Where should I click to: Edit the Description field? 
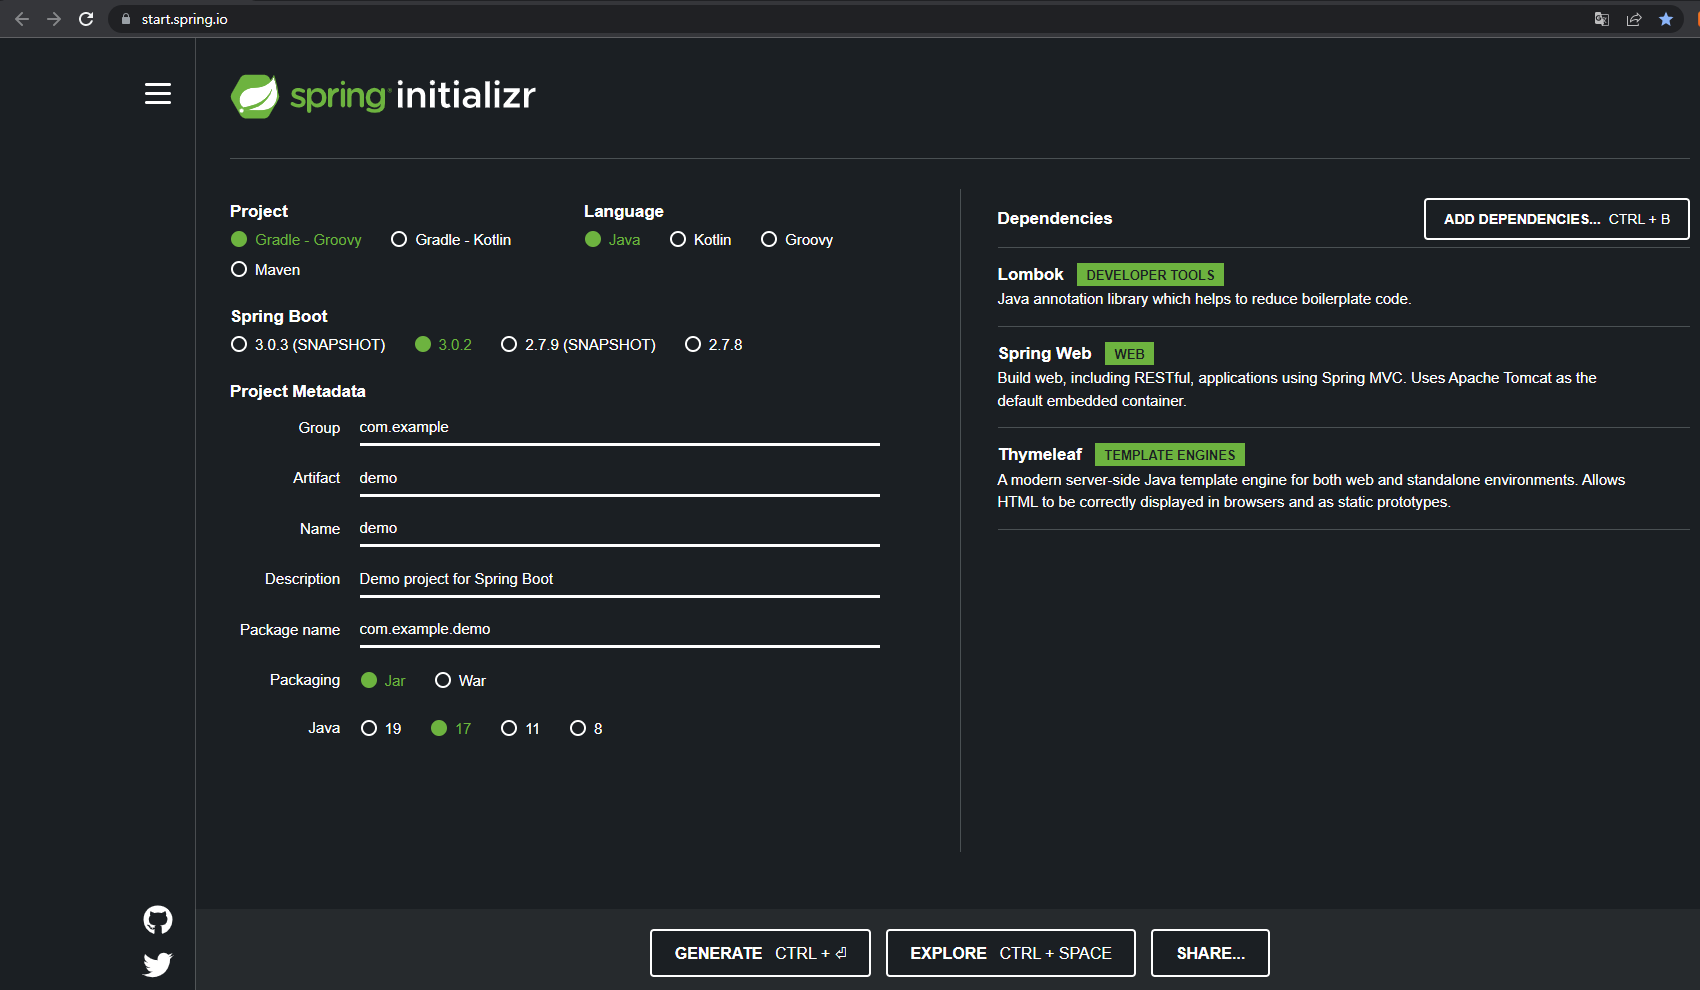(x=620, y=580)
